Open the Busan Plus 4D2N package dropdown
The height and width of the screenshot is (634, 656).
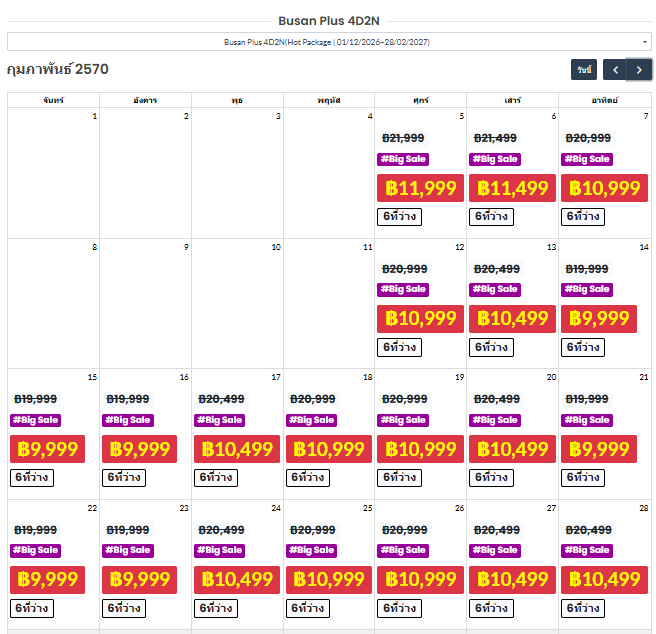click(329, 42)
